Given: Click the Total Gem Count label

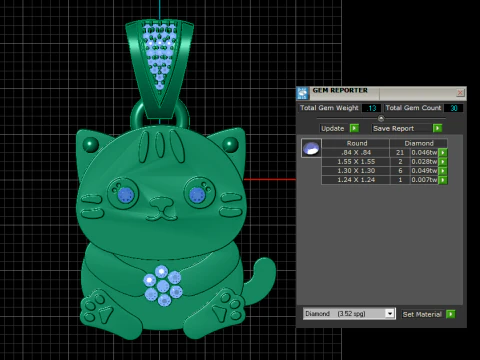Looking at the screenshot, I should pyautogui.click(x=413, y=108).
